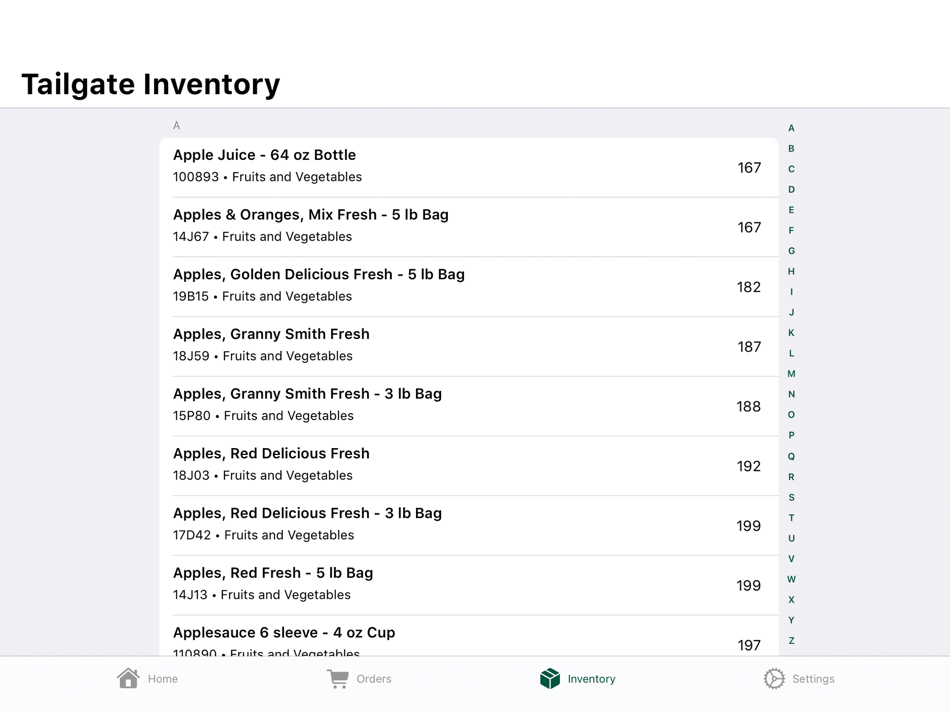Select letter A in the side index
This screenshot has width=950, height=712.
tap(791, 127)
